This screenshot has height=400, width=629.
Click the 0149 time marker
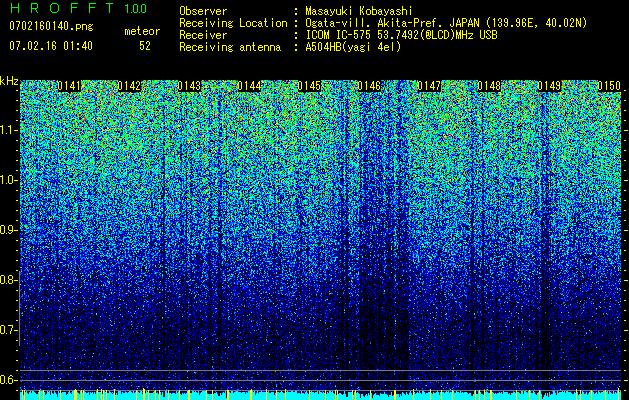[x=549, y=86]
